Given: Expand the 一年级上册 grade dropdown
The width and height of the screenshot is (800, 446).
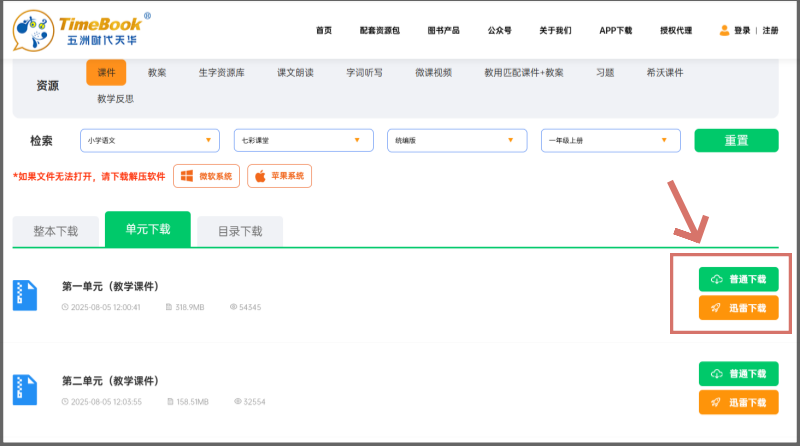Looking at the screenshot, I should click(x=610, y=141).
